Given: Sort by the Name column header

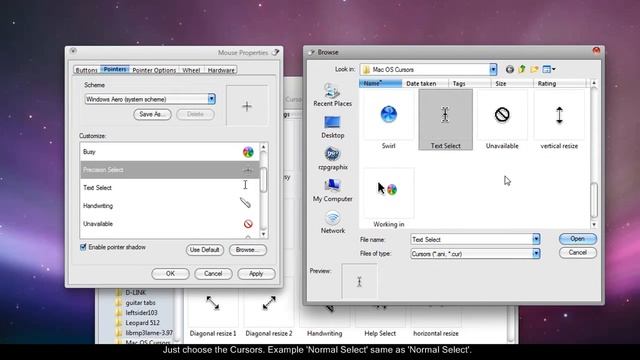Looking at the screenshot, I should click(x=380, y=83).
